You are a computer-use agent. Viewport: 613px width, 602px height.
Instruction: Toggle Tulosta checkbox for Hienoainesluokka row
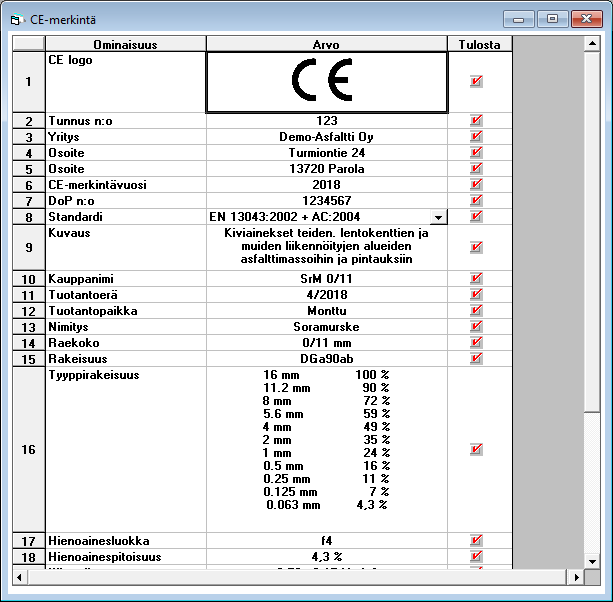476,541
